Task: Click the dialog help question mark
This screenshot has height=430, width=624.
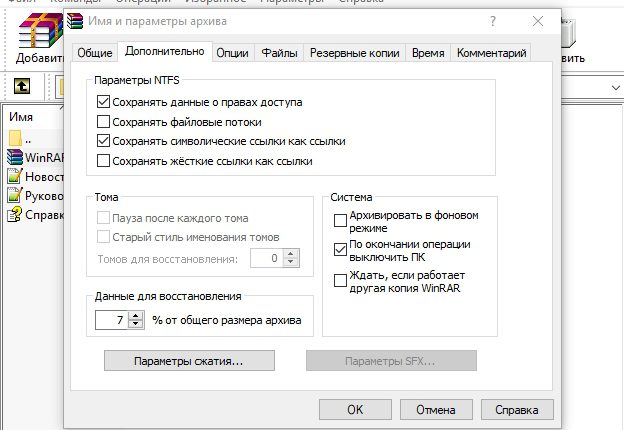Action: (493, 21)
